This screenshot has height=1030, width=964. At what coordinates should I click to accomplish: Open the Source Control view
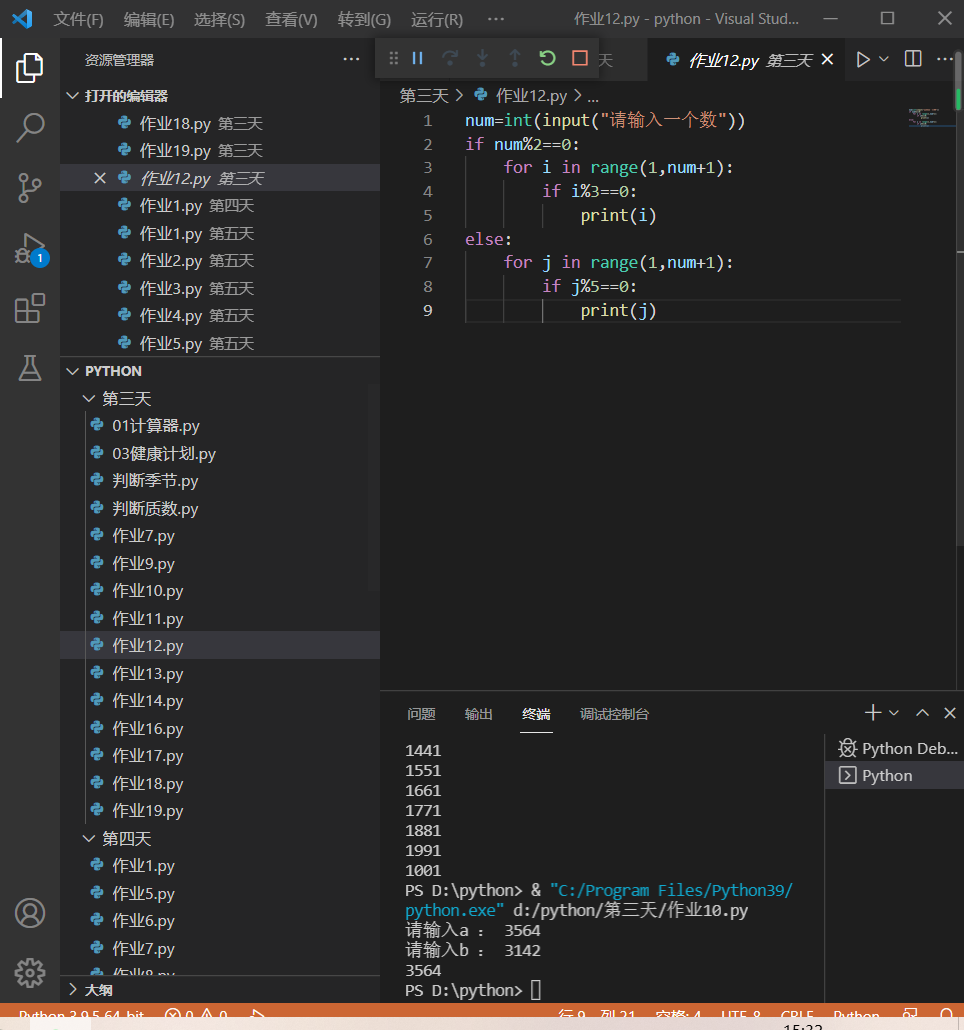(x=30, y=188)
